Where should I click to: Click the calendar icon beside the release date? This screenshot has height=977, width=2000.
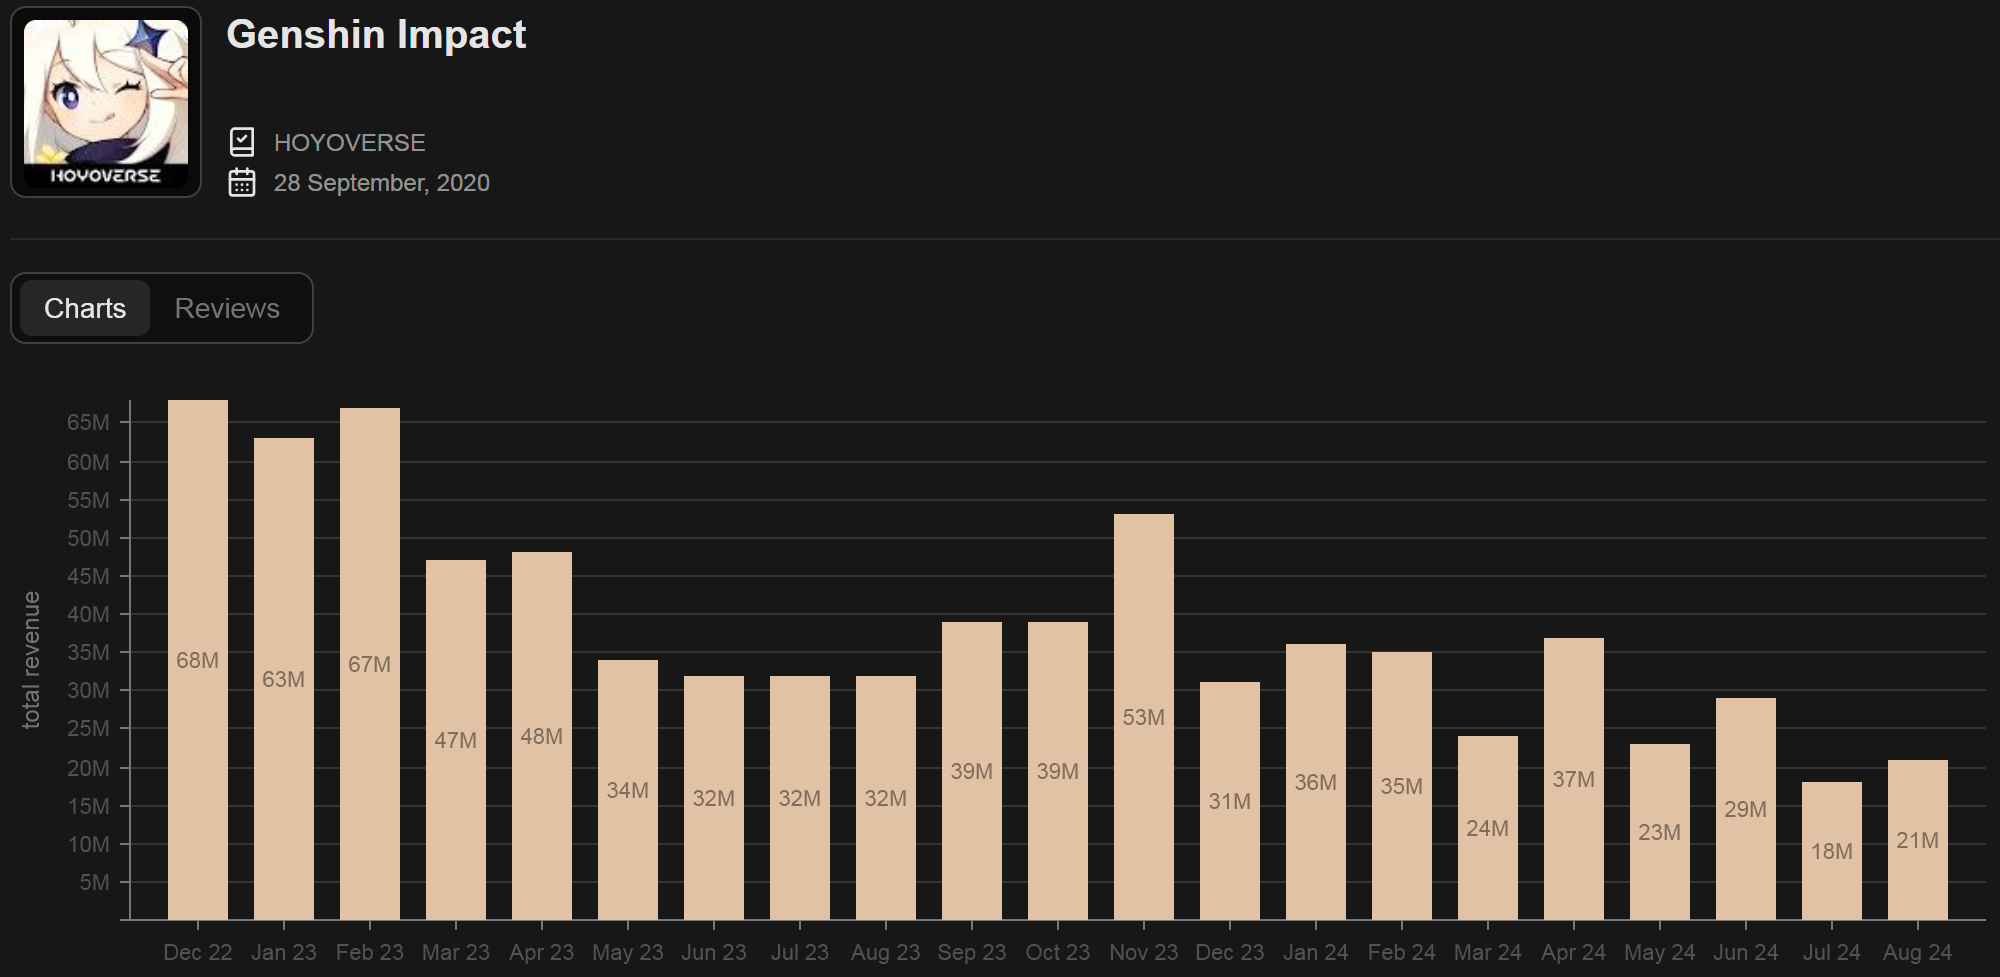pyautogui.click(x=242, y=183)
